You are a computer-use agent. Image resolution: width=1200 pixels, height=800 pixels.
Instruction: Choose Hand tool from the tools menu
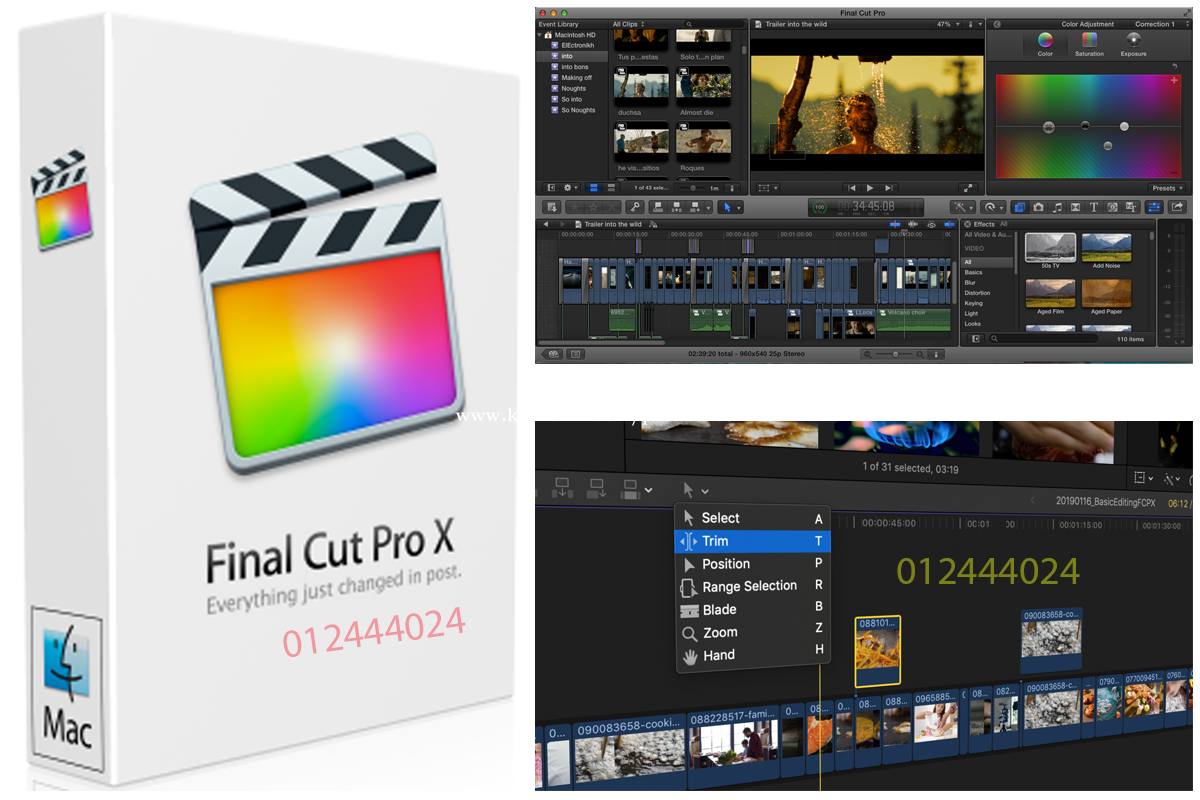tap(753, 655)
